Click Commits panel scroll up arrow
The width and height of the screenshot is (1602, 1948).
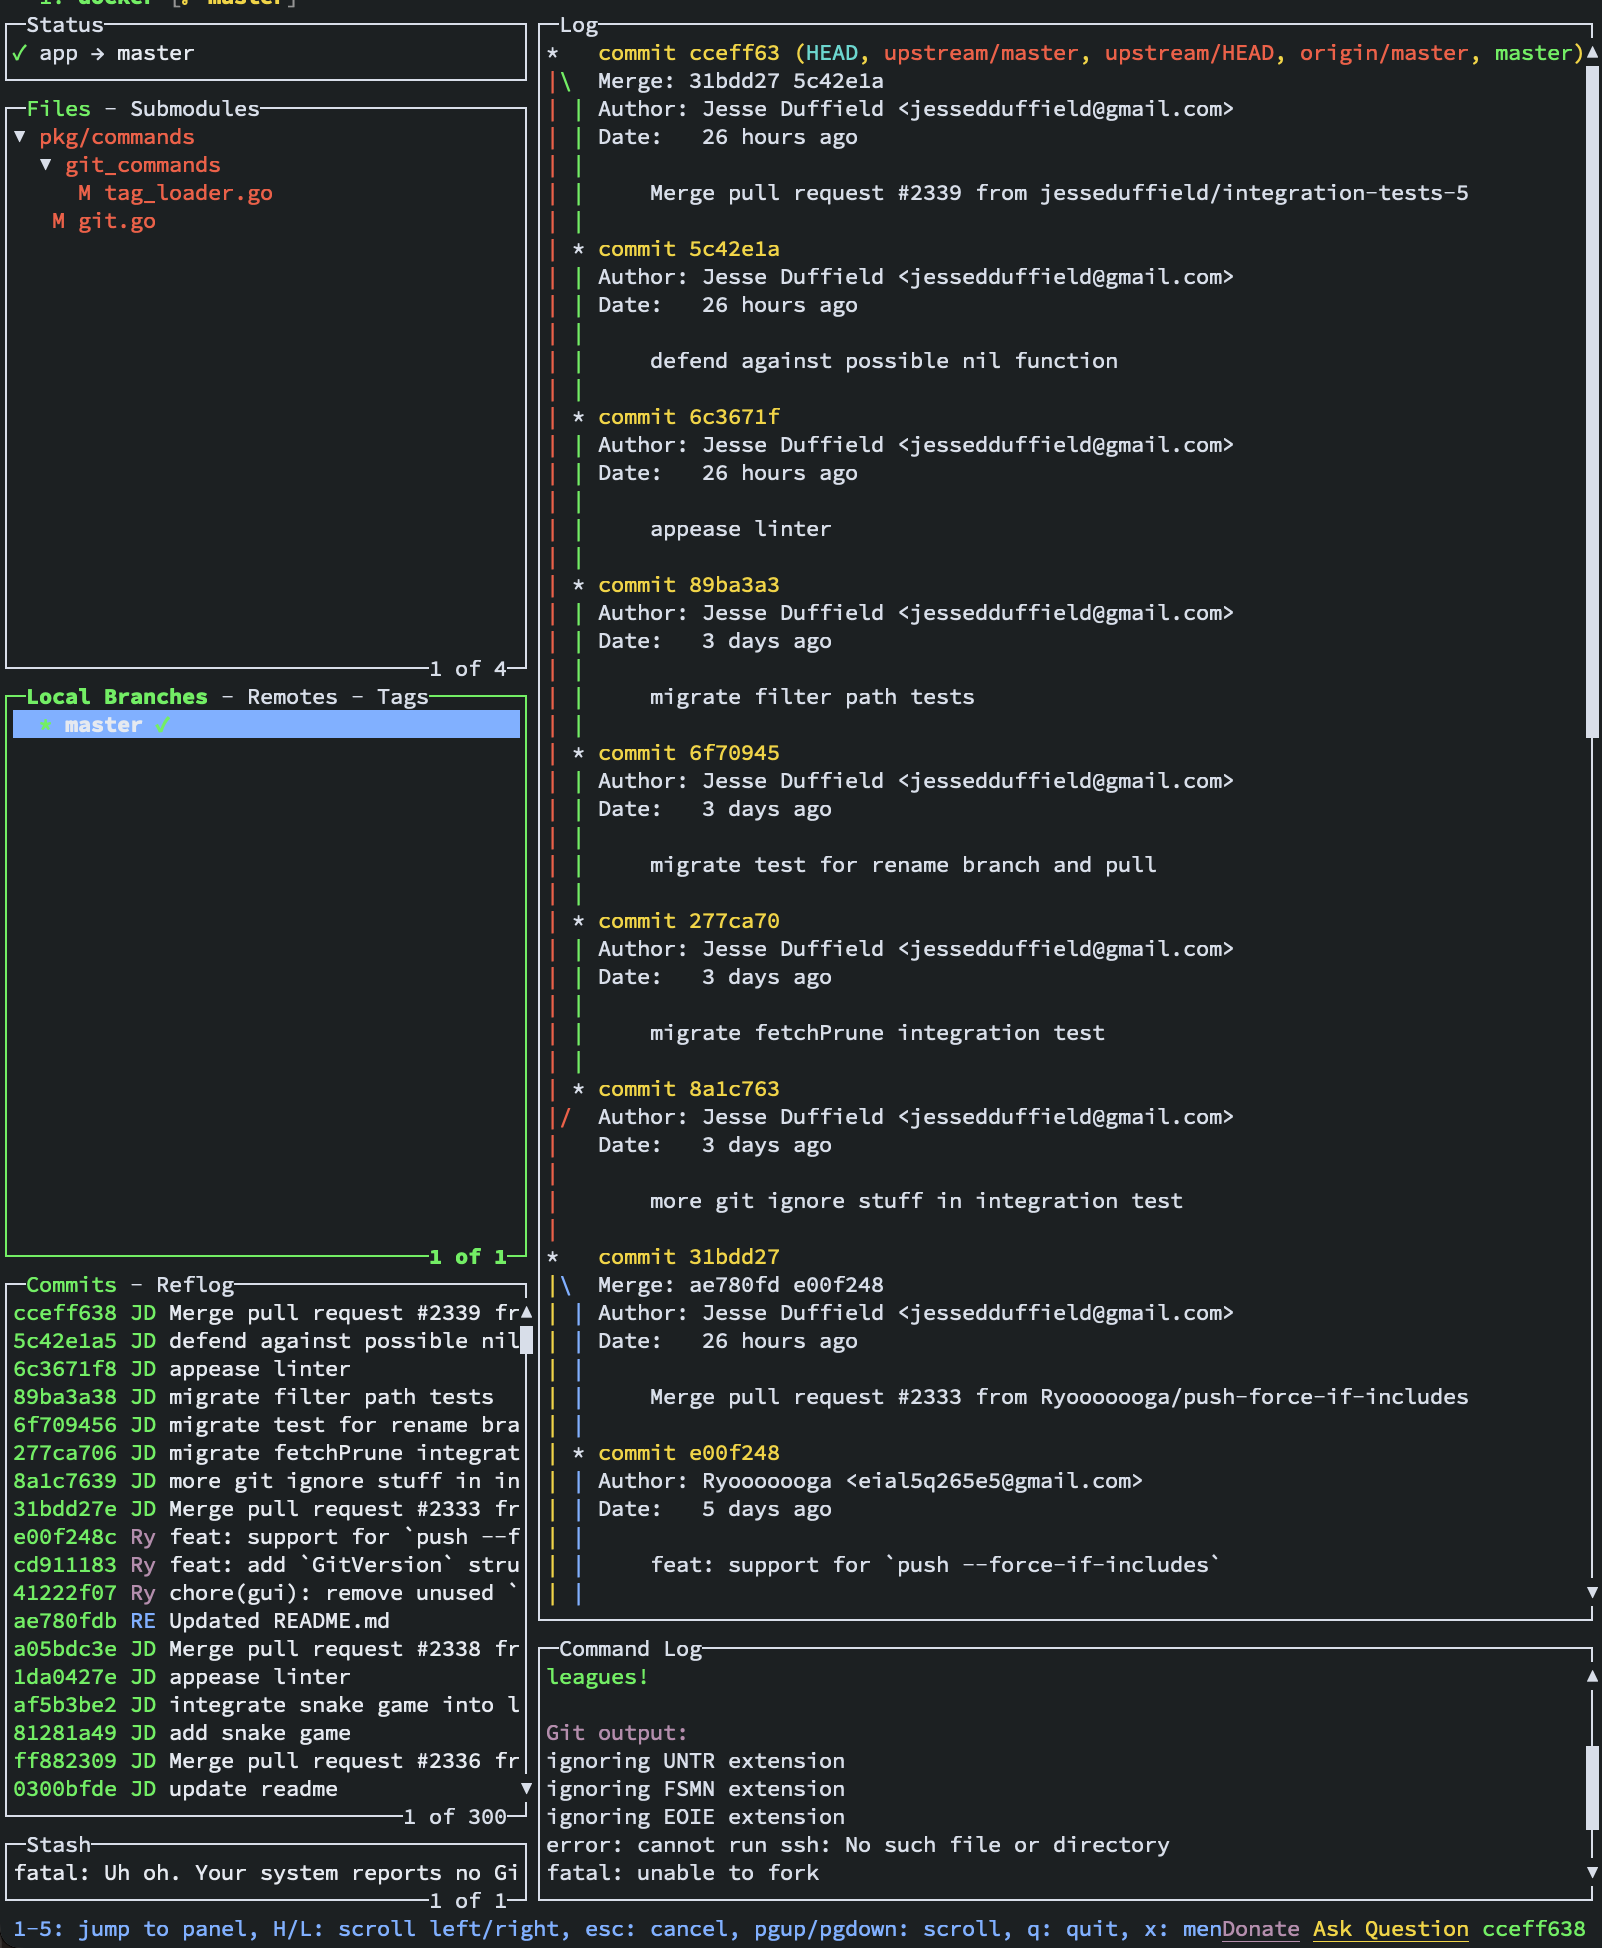526,1311
